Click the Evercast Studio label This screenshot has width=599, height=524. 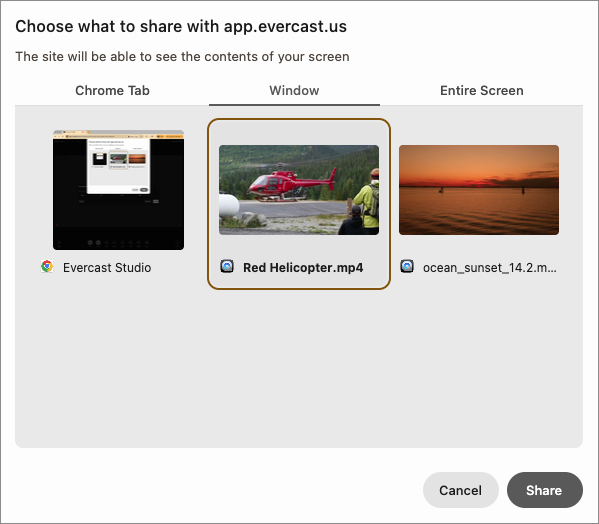point(107,268)
